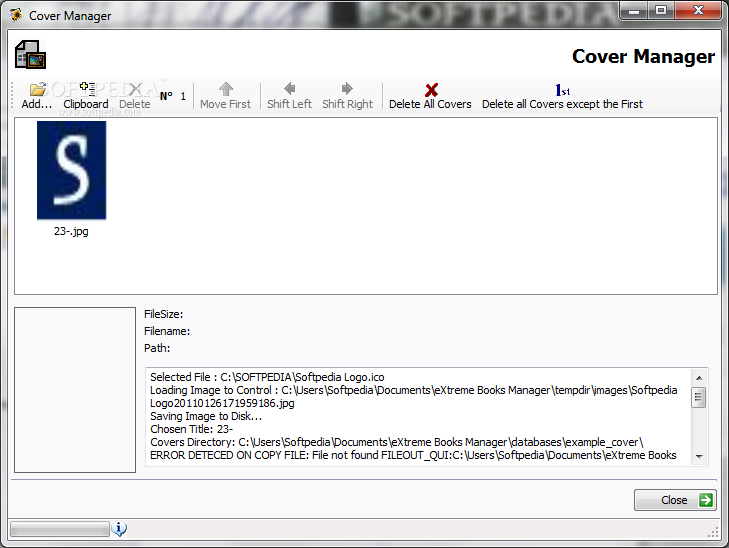This screenshot has height=548, width=729.
Task: Click the N° 1 cover number indicator
Action: tap(173, 96)
